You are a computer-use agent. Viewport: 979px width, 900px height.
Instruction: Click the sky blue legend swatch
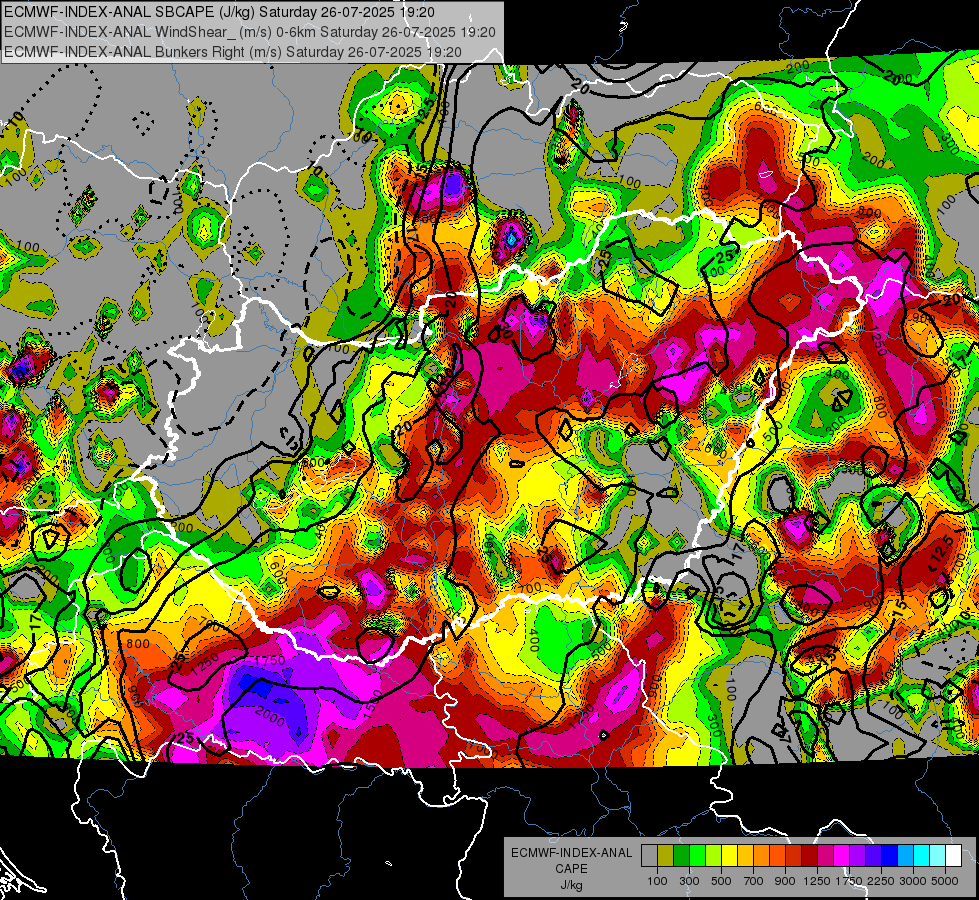(906, 856)
